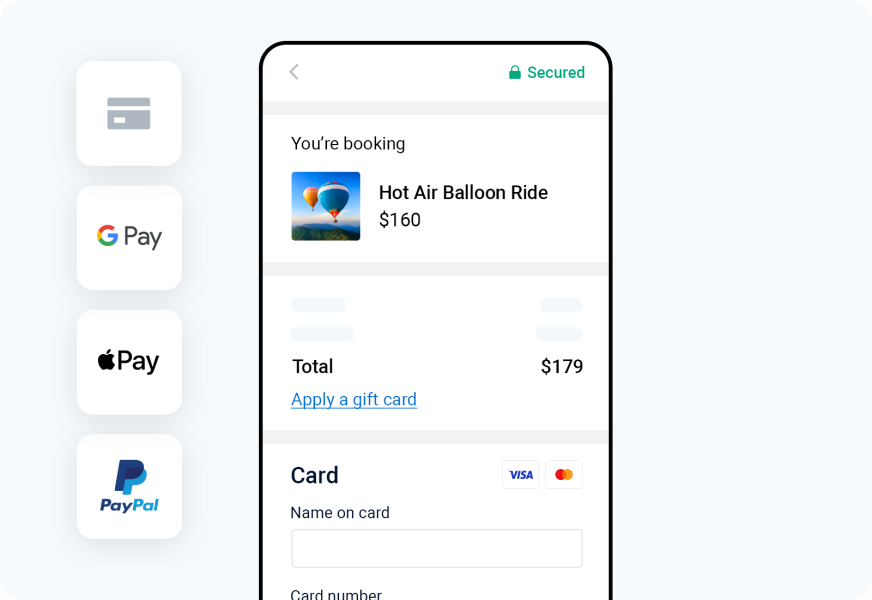The width and height of the screenshot is (872, 600).
Task: Click the Name on card label
Action: pos(340,512)
